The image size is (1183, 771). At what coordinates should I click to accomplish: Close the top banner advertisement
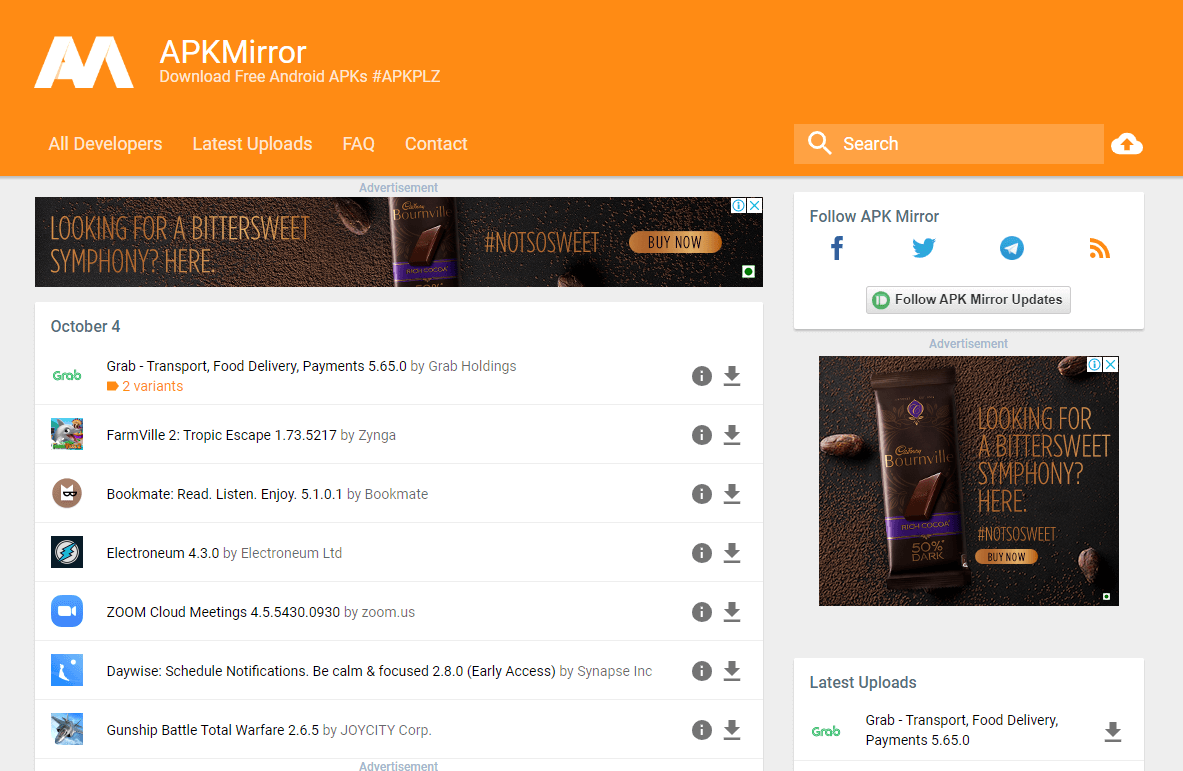pyautogui.click(x=754, y=205)
